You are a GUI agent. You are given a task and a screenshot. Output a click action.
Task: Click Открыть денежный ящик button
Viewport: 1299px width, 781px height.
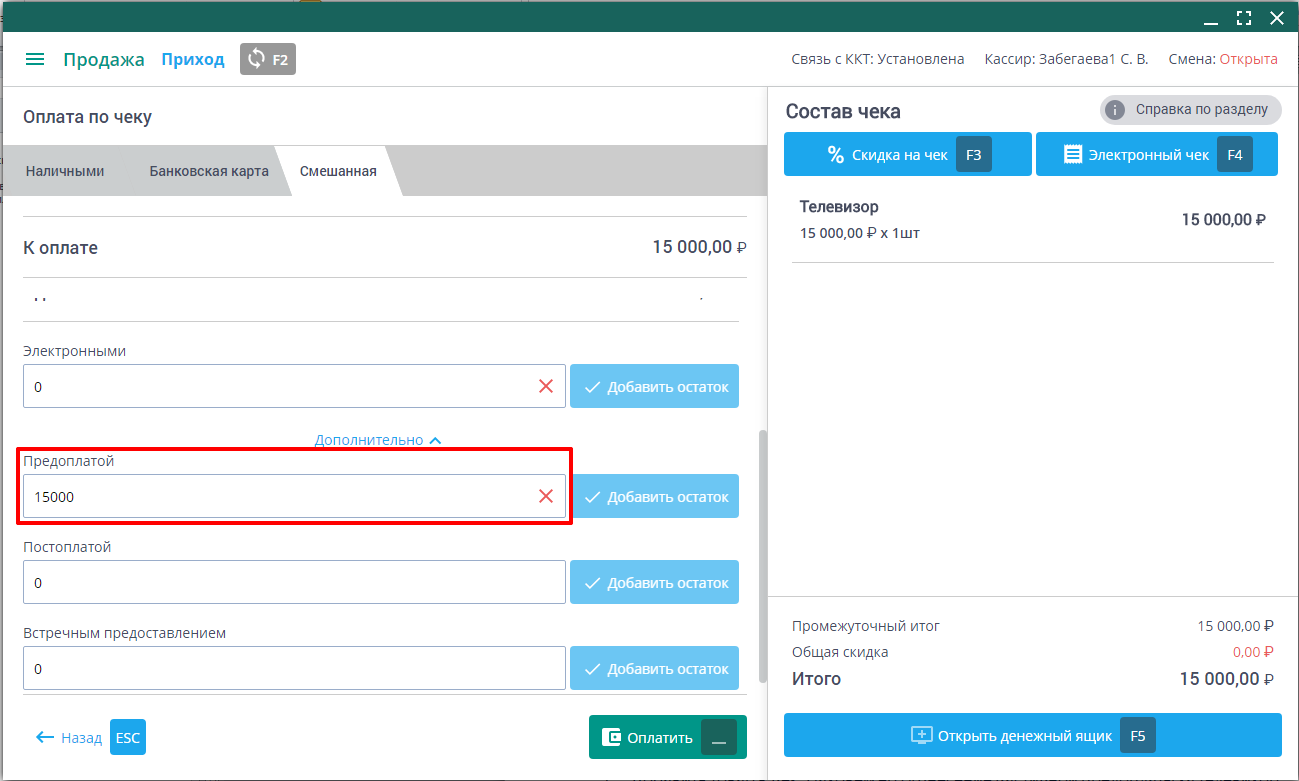(x=1032, y=735)
